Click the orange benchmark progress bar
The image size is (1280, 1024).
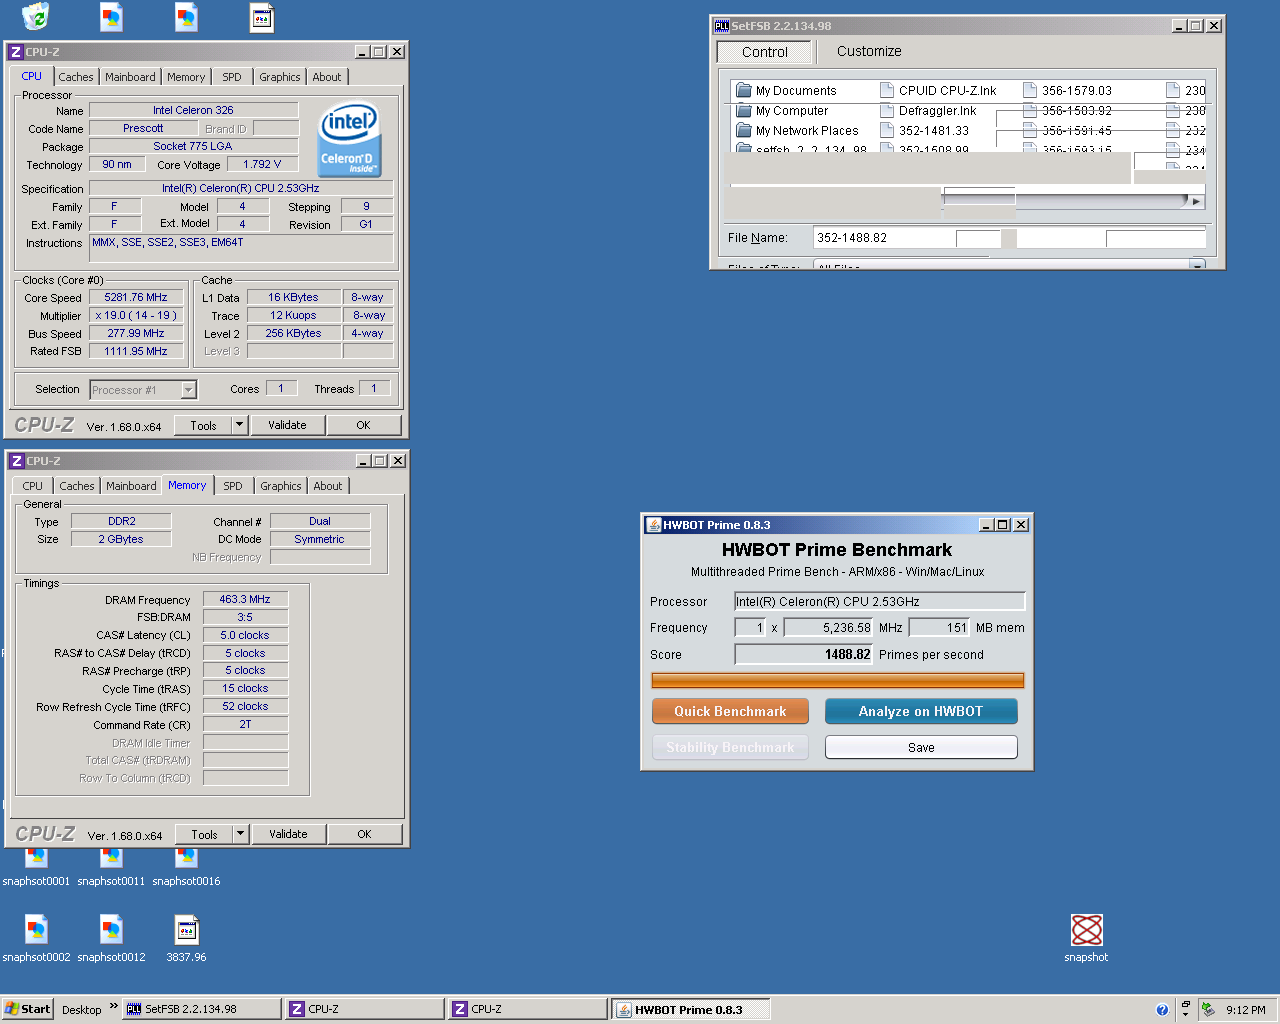(x=837, y=681)
